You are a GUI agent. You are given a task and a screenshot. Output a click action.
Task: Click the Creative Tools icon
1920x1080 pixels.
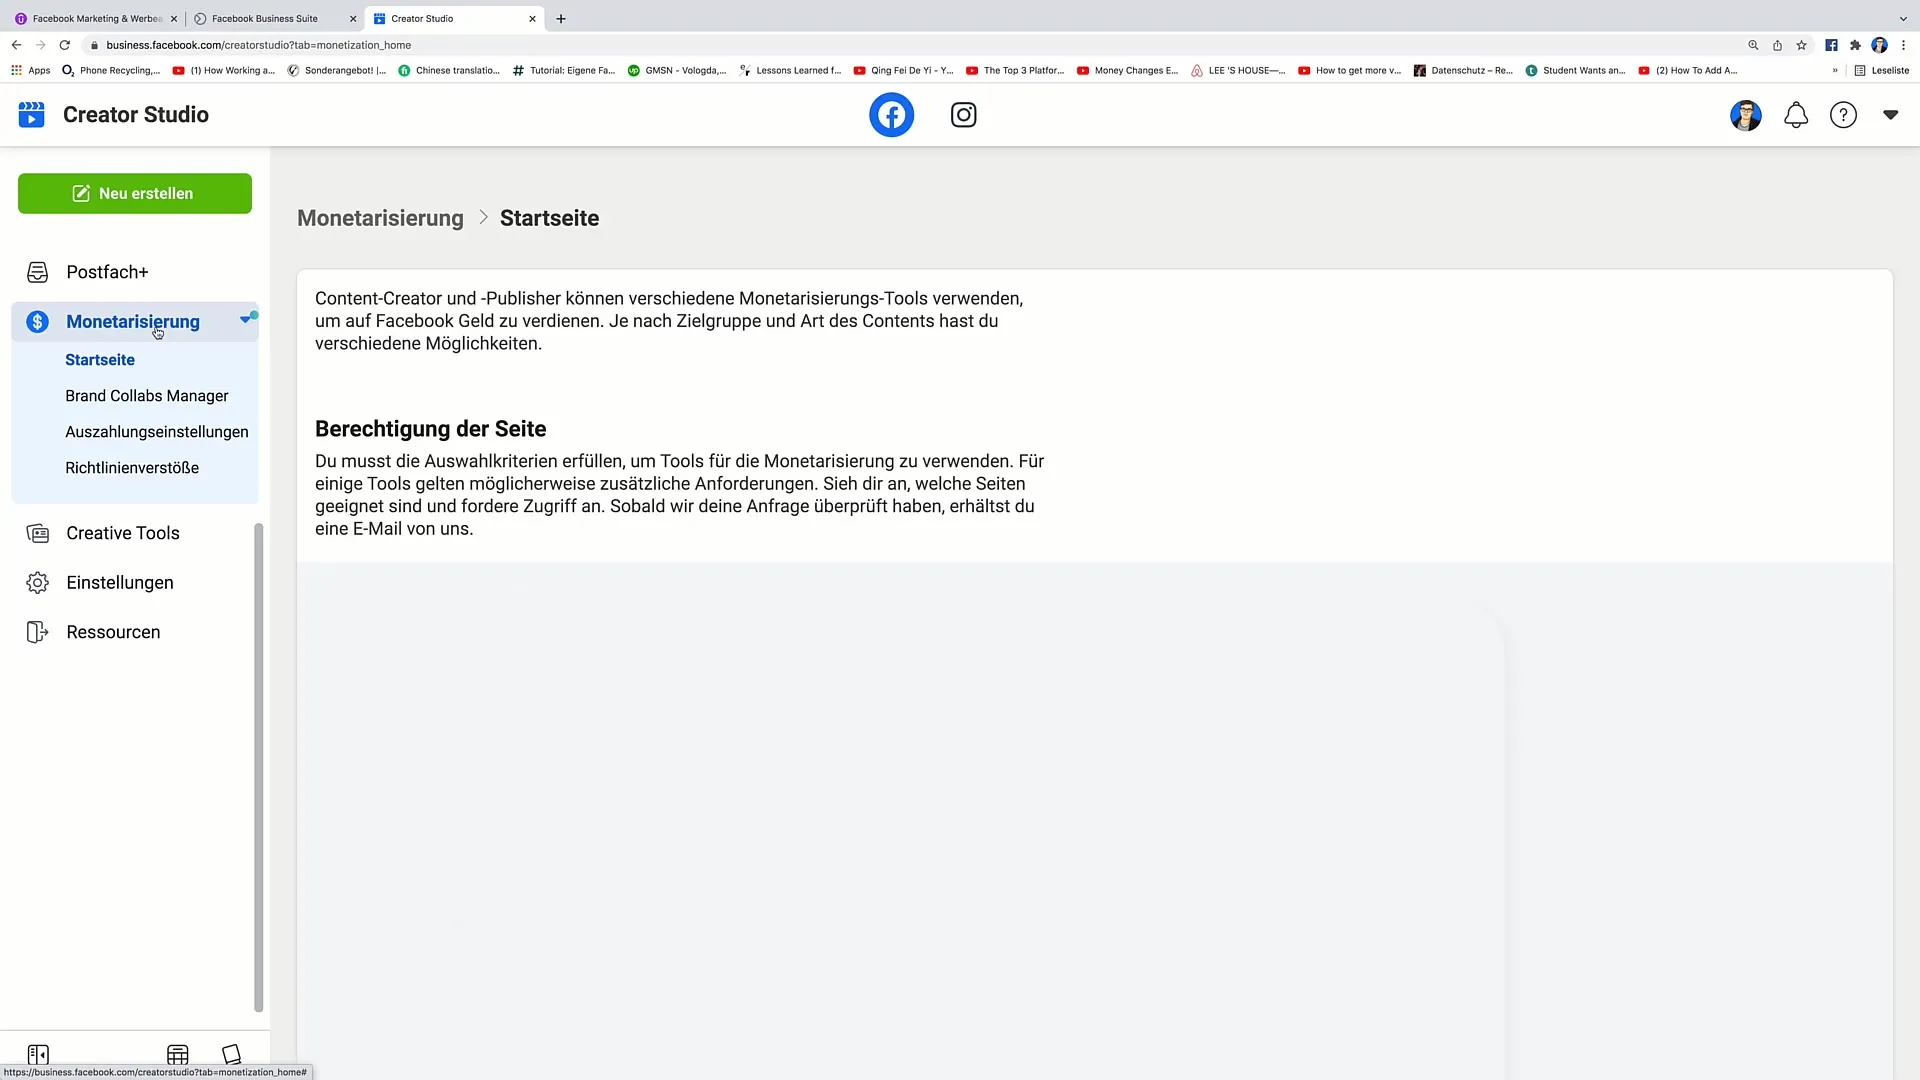pyautogui.click(x=38, y=533)
